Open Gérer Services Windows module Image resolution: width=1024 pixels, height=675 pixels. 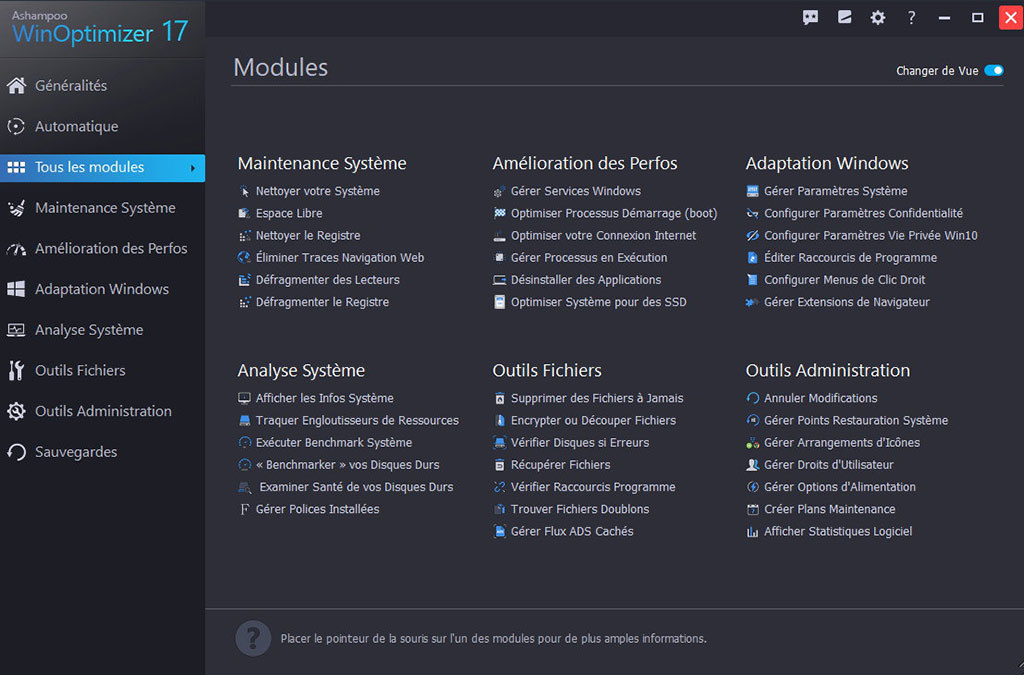(575, 191)
